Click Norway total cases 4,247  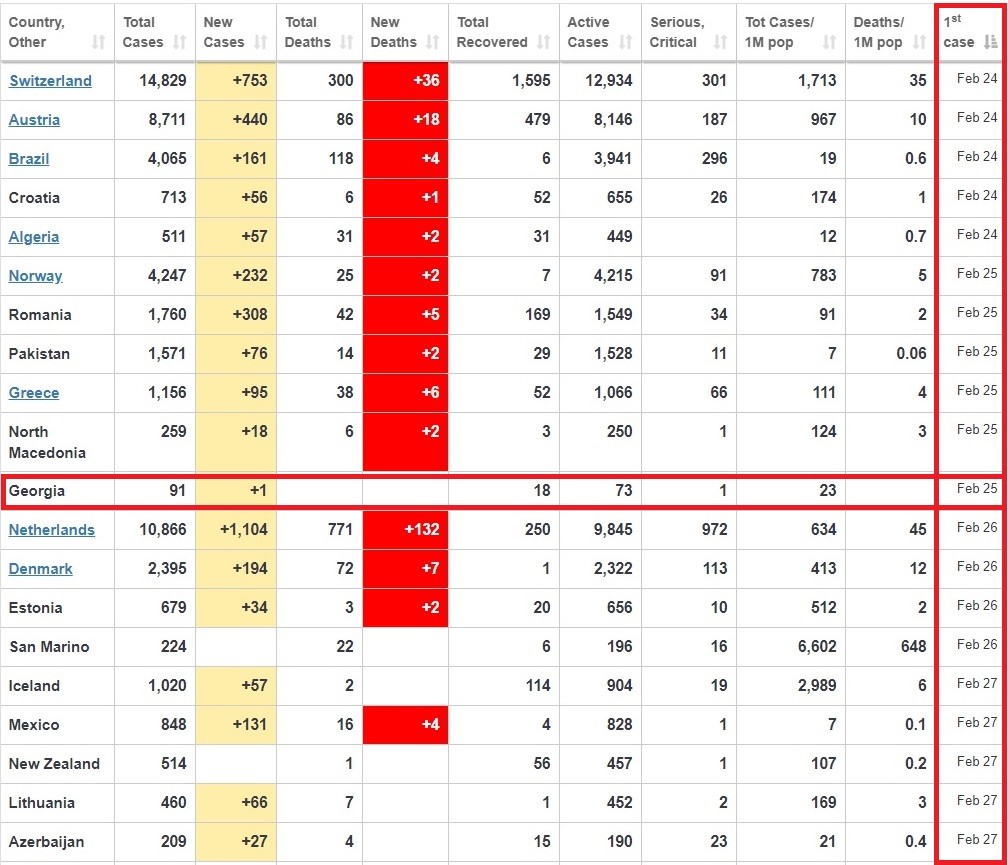[x=167, y=276]
